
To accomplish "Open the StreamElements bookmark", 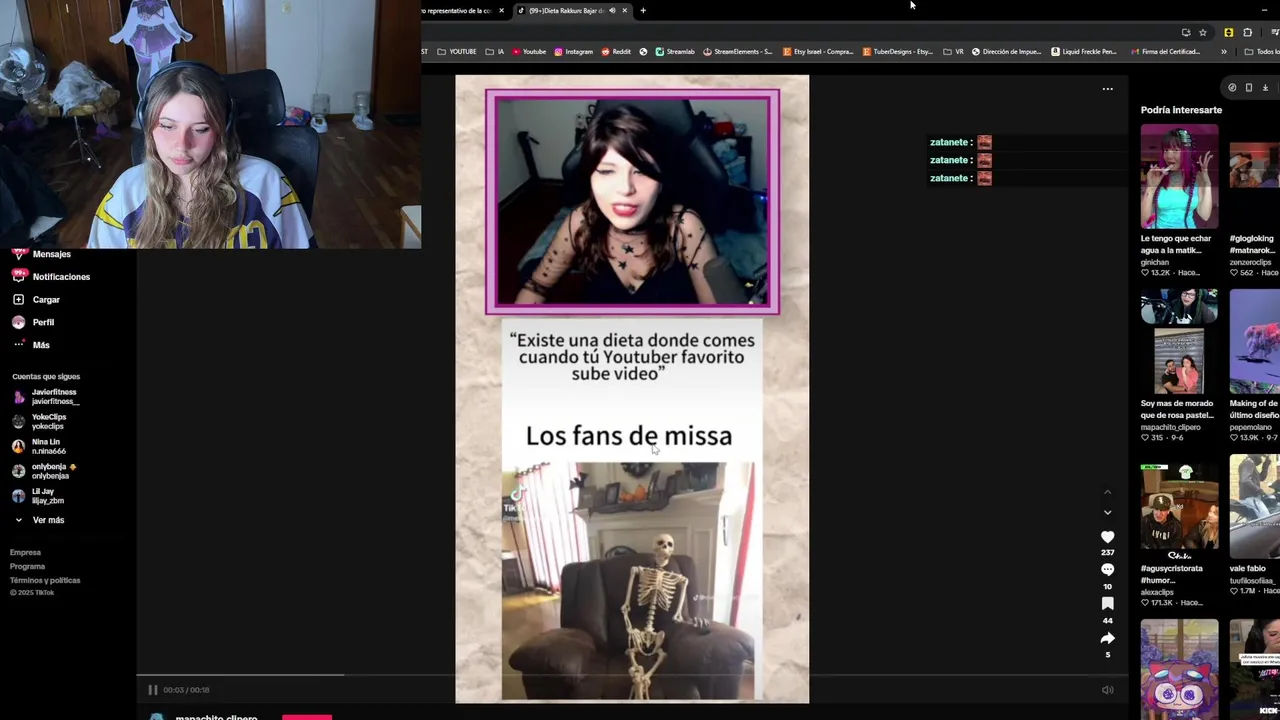I will pyautogui.click(x=738, y=51).
